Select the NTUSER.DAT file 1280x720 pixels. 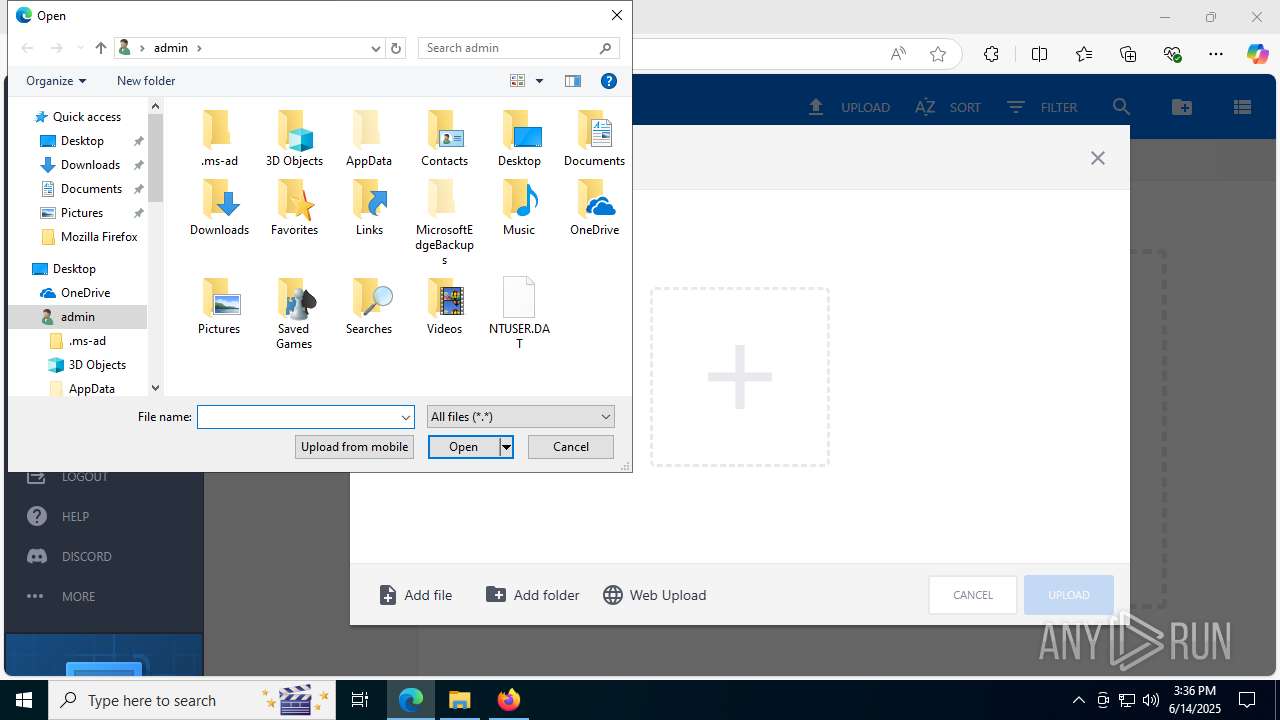tap(519, 313)
